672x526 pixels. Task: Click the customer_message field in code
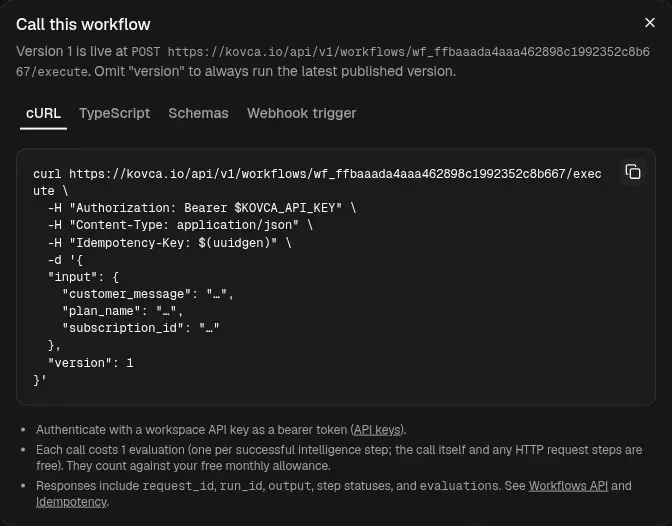click(148, 294)
